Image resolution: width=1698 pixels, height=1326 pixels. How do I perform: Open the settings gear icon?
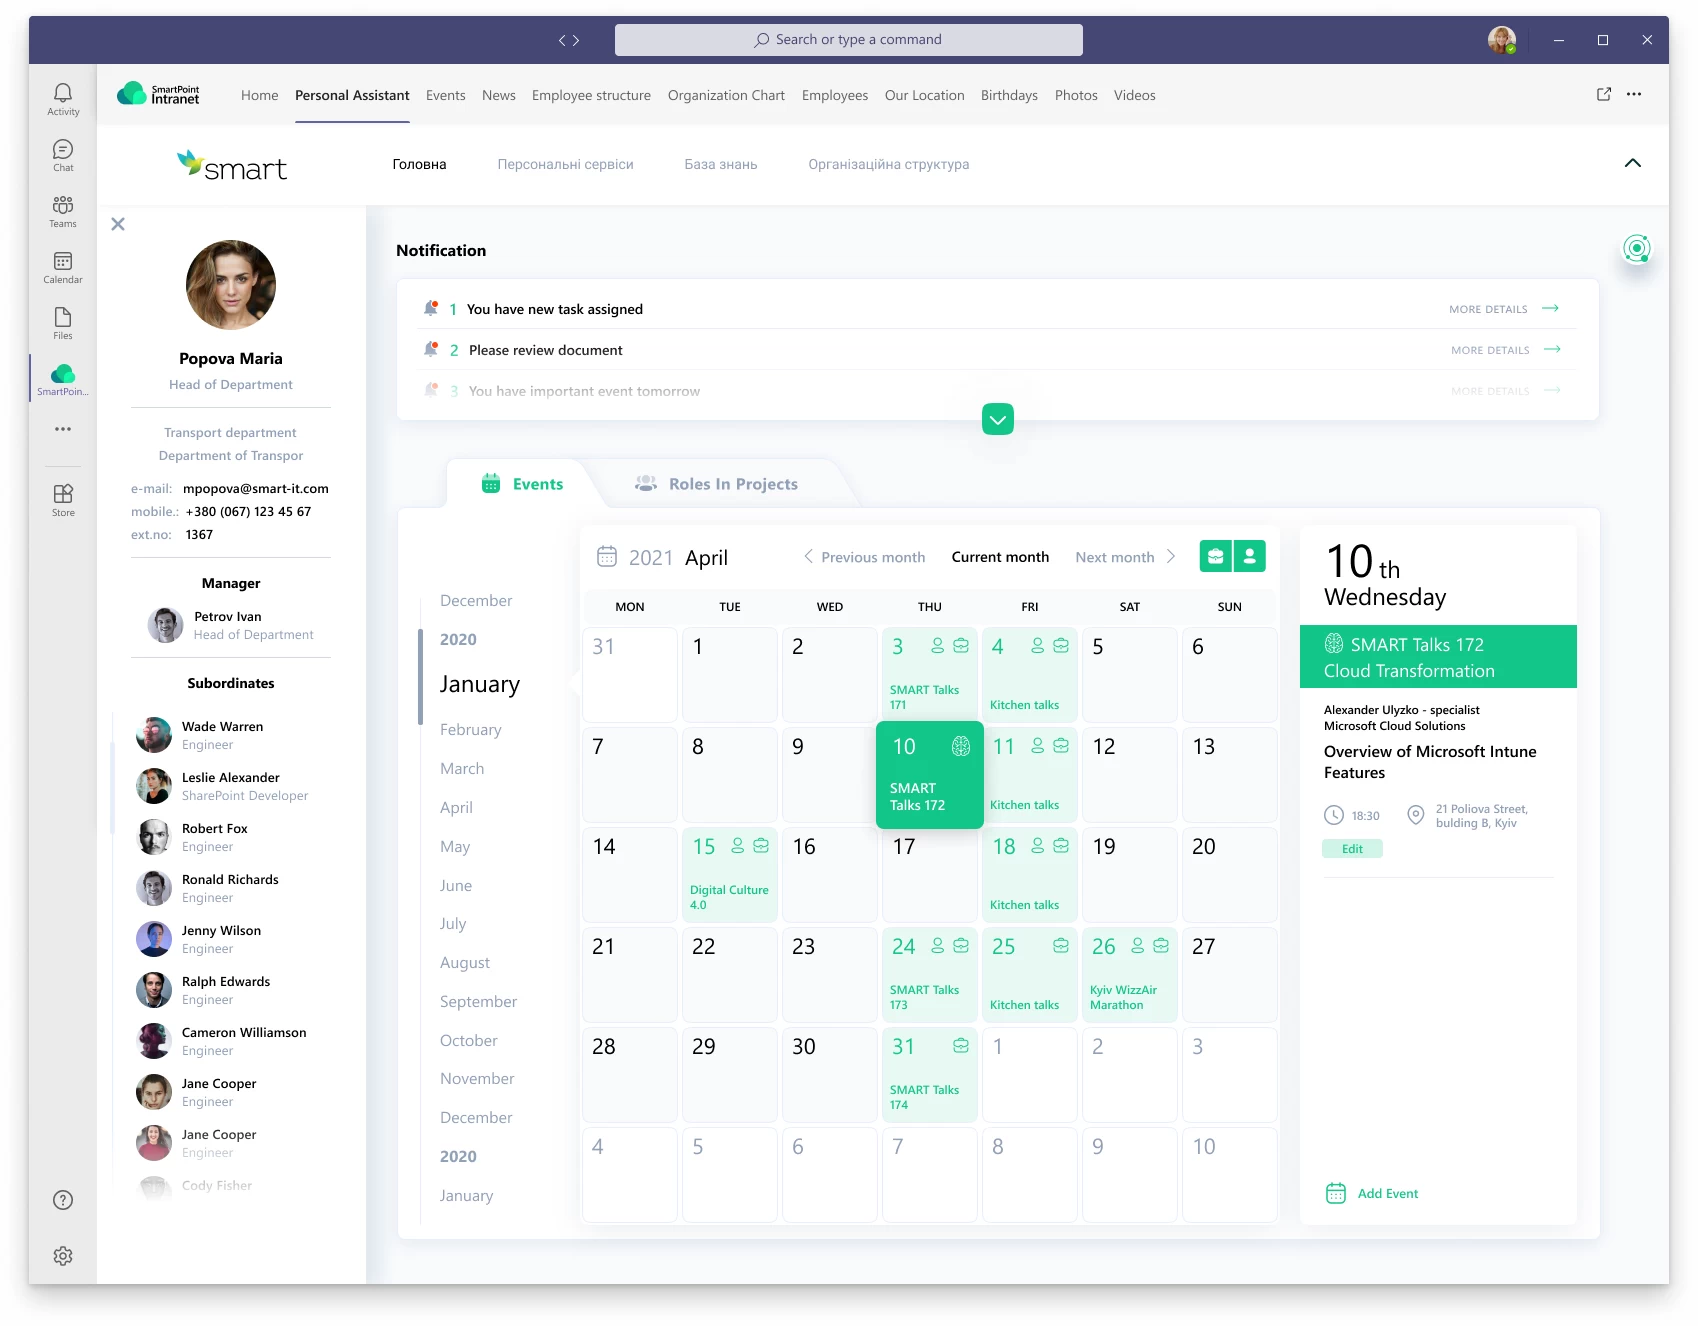click(x=63, y=1256)
